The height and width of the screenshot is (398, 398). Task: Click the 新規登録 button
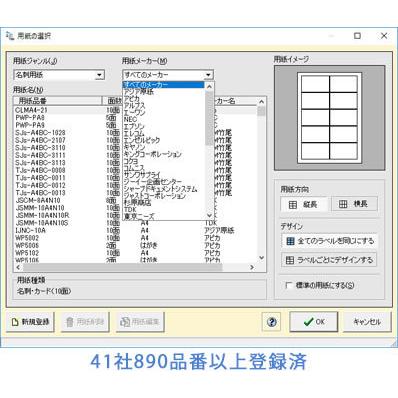coord(30,322)
